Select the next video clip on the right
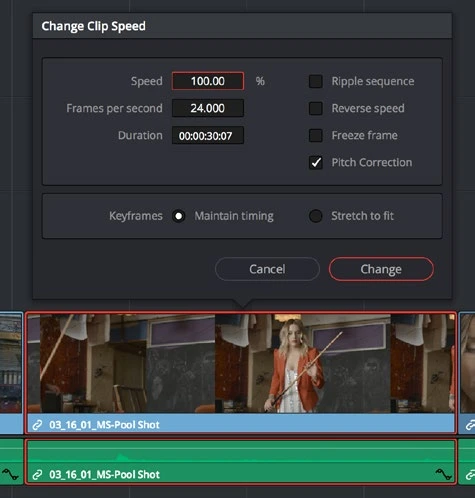The image size is (475, 498). pyautogui.click(x=467, y=373)
